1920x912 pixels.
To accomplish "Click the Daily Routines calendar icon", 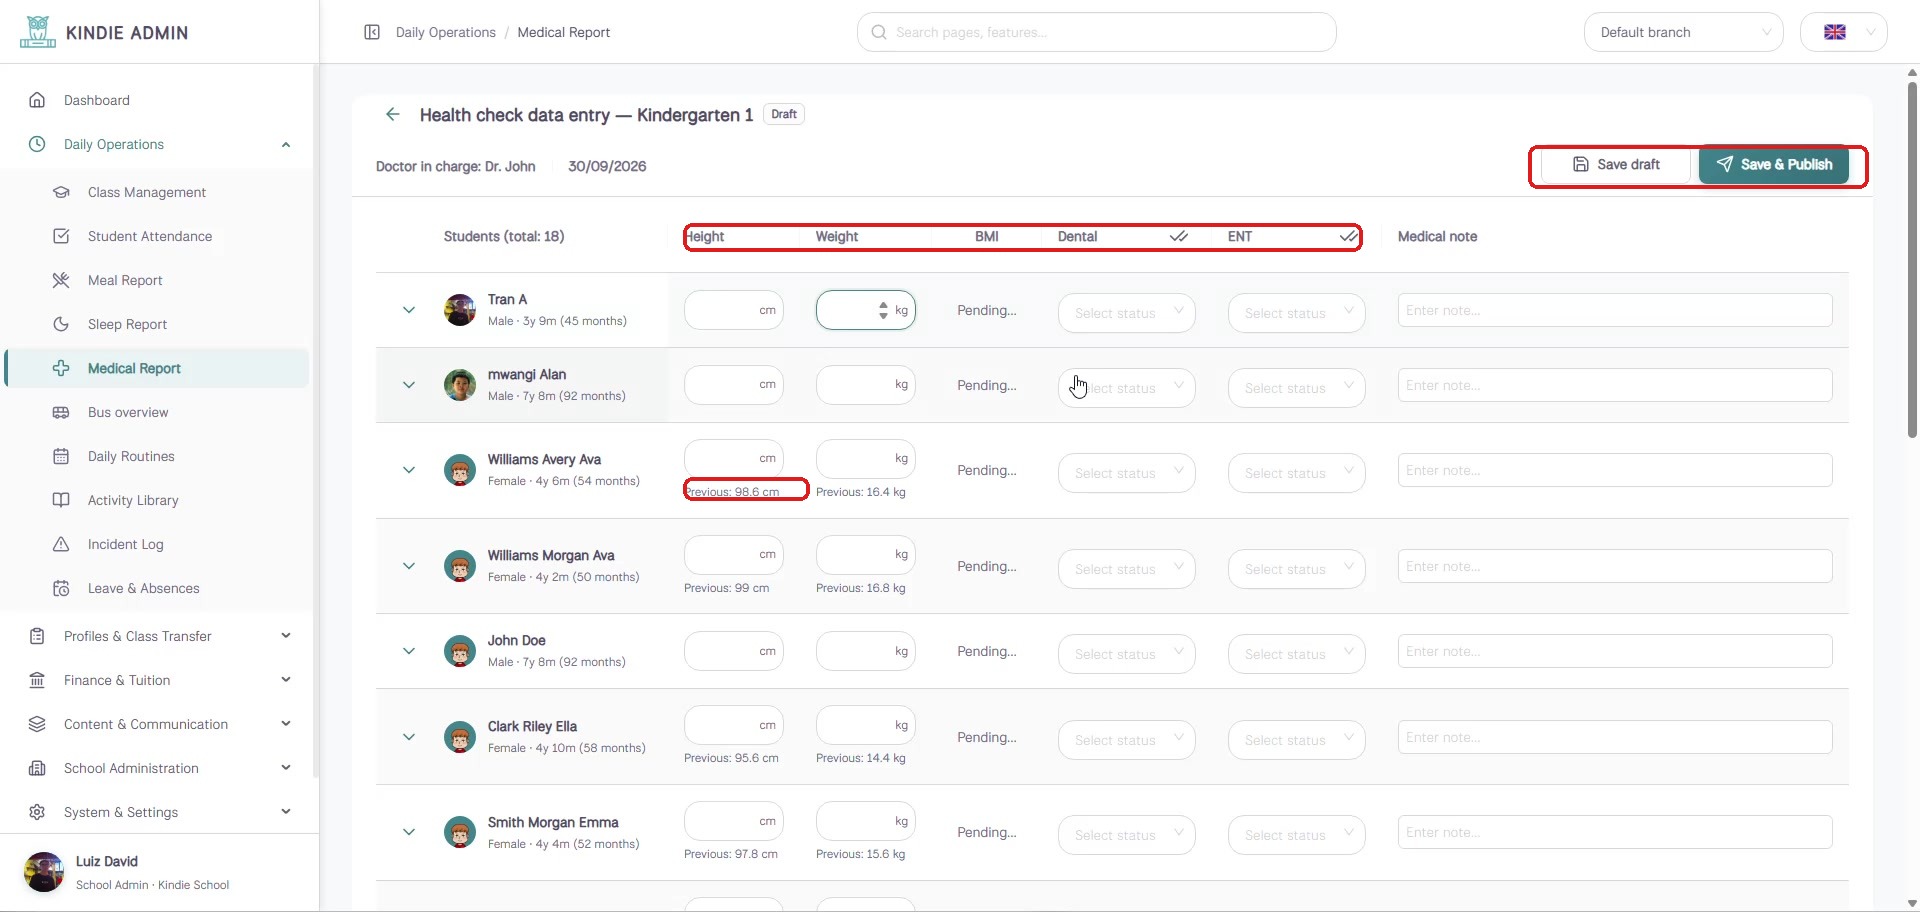I will pyautogui.click(x=61, y=456).
